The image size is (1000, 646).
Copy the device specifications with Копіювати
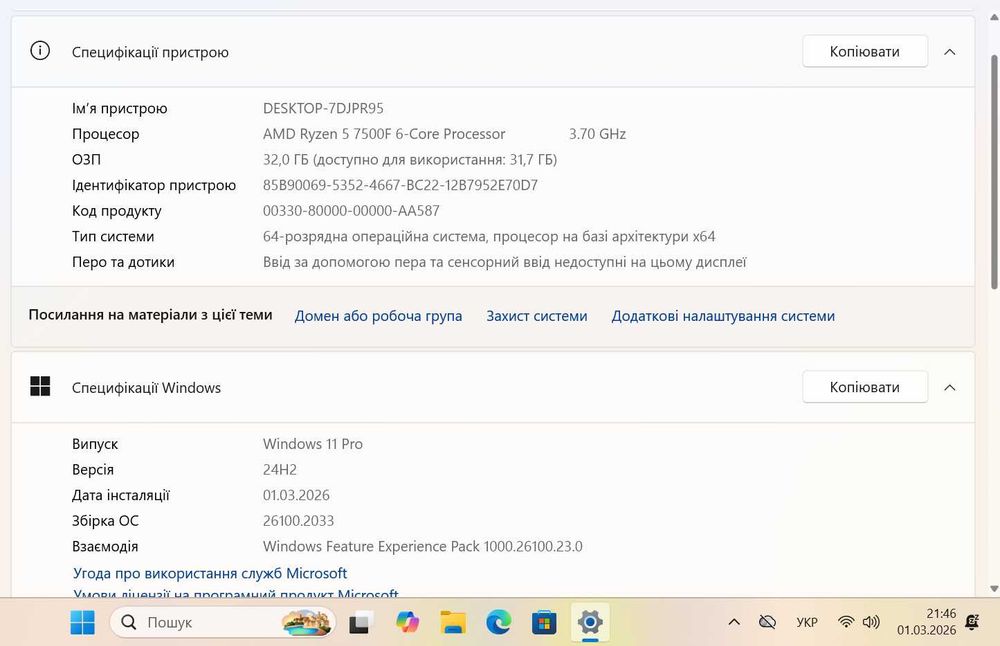pos(865,52)
